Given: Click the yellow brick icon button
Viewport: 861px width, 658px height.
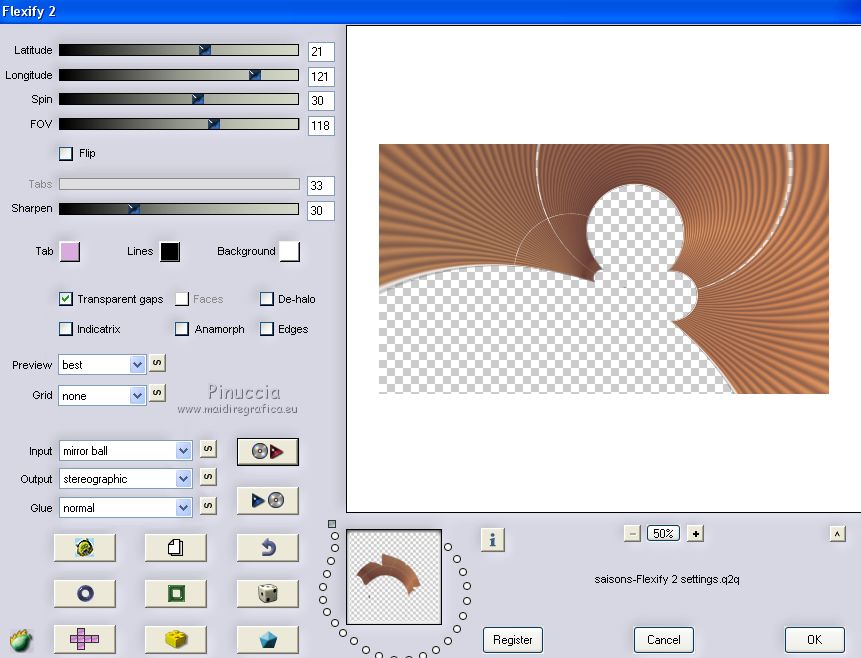Looking at the screenshot, I should 176,639.
